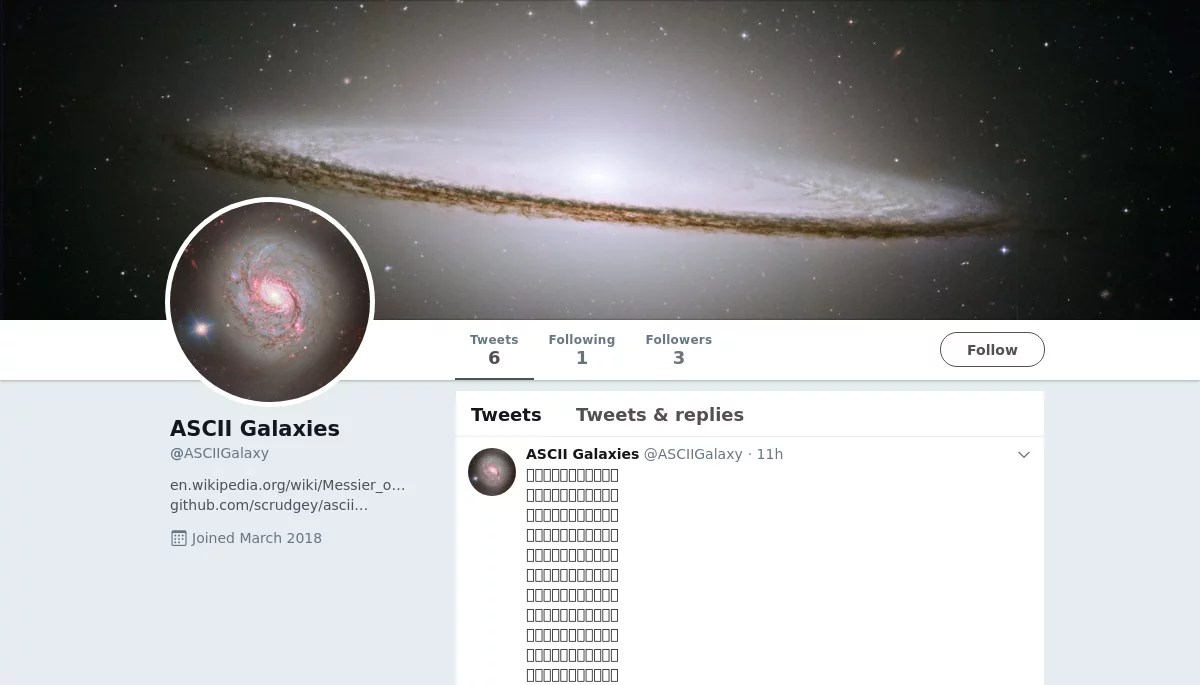Viewport: 1200px width, 685px height.
Task: View the Following count list
Action: click(x=581, y=350)
